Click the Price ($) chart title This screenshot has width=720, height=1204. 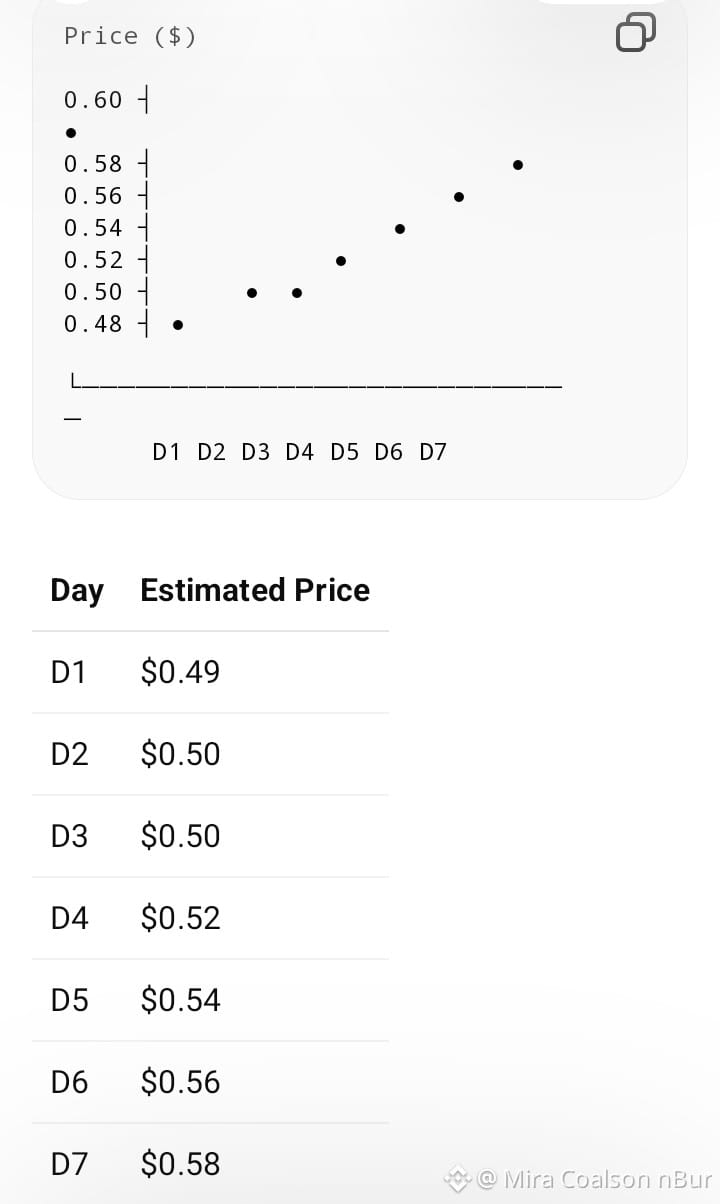coord(130,36)
